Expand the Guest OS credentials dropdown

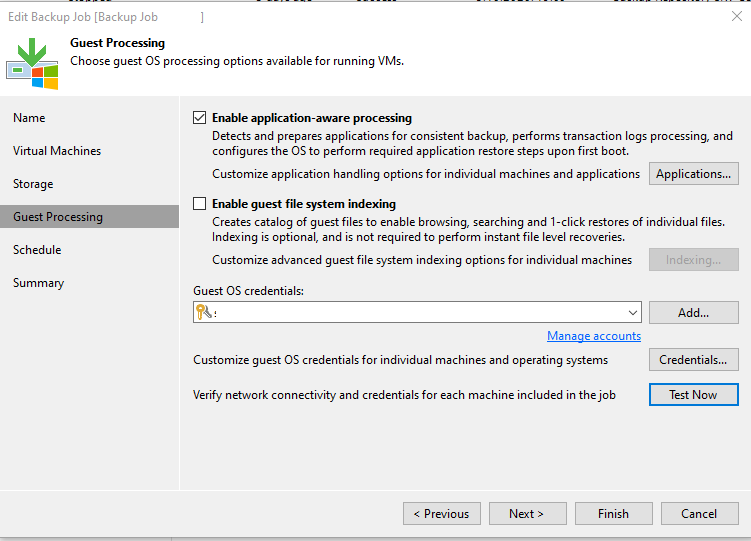point(632,313)
